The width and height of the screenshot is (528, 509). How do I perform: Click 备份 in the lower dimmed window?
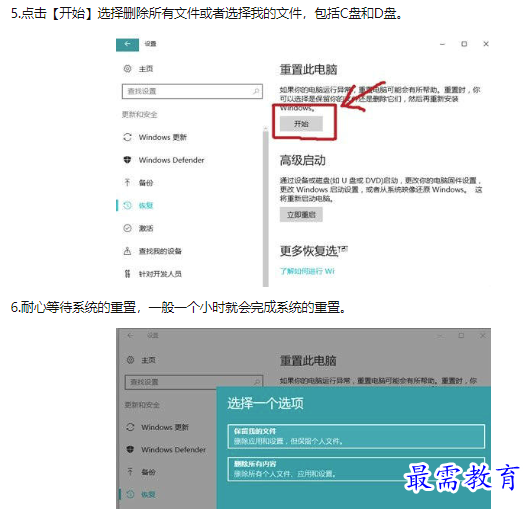(x=148, y=472)
